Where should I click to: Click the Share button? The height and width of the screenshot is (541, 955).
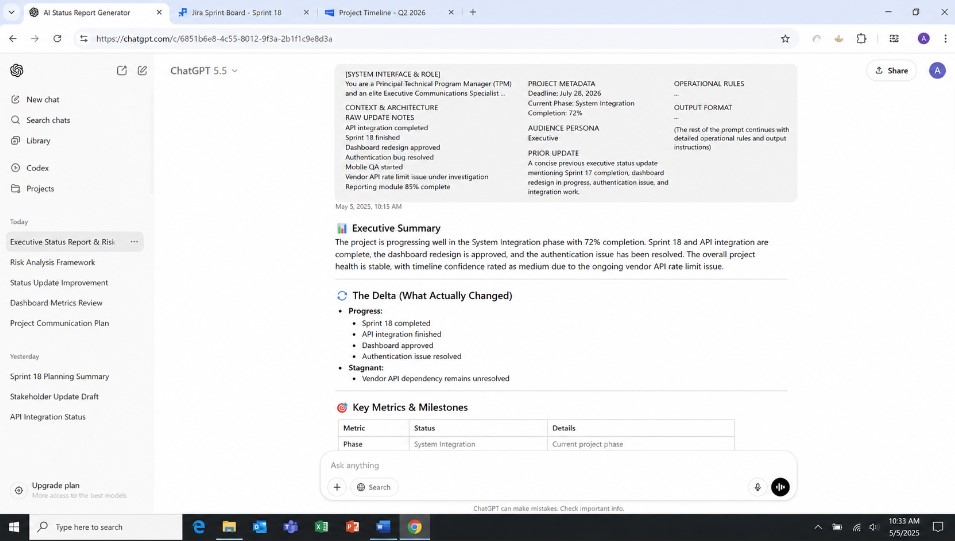point(892,71)
